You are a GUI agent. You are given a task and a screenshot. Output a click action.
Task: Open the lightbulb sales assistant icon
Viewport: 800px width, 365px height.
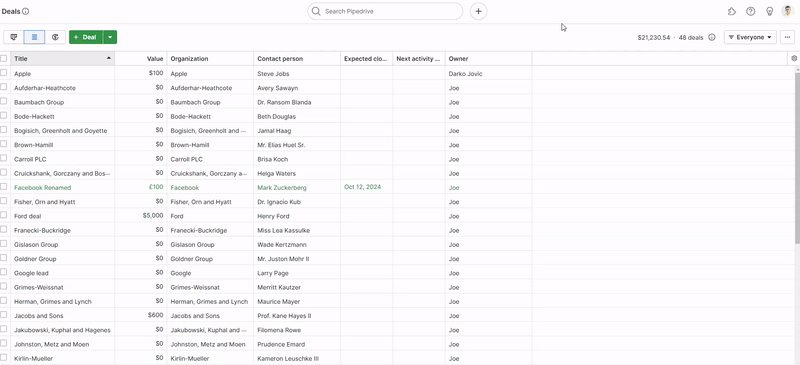[769, 11]
